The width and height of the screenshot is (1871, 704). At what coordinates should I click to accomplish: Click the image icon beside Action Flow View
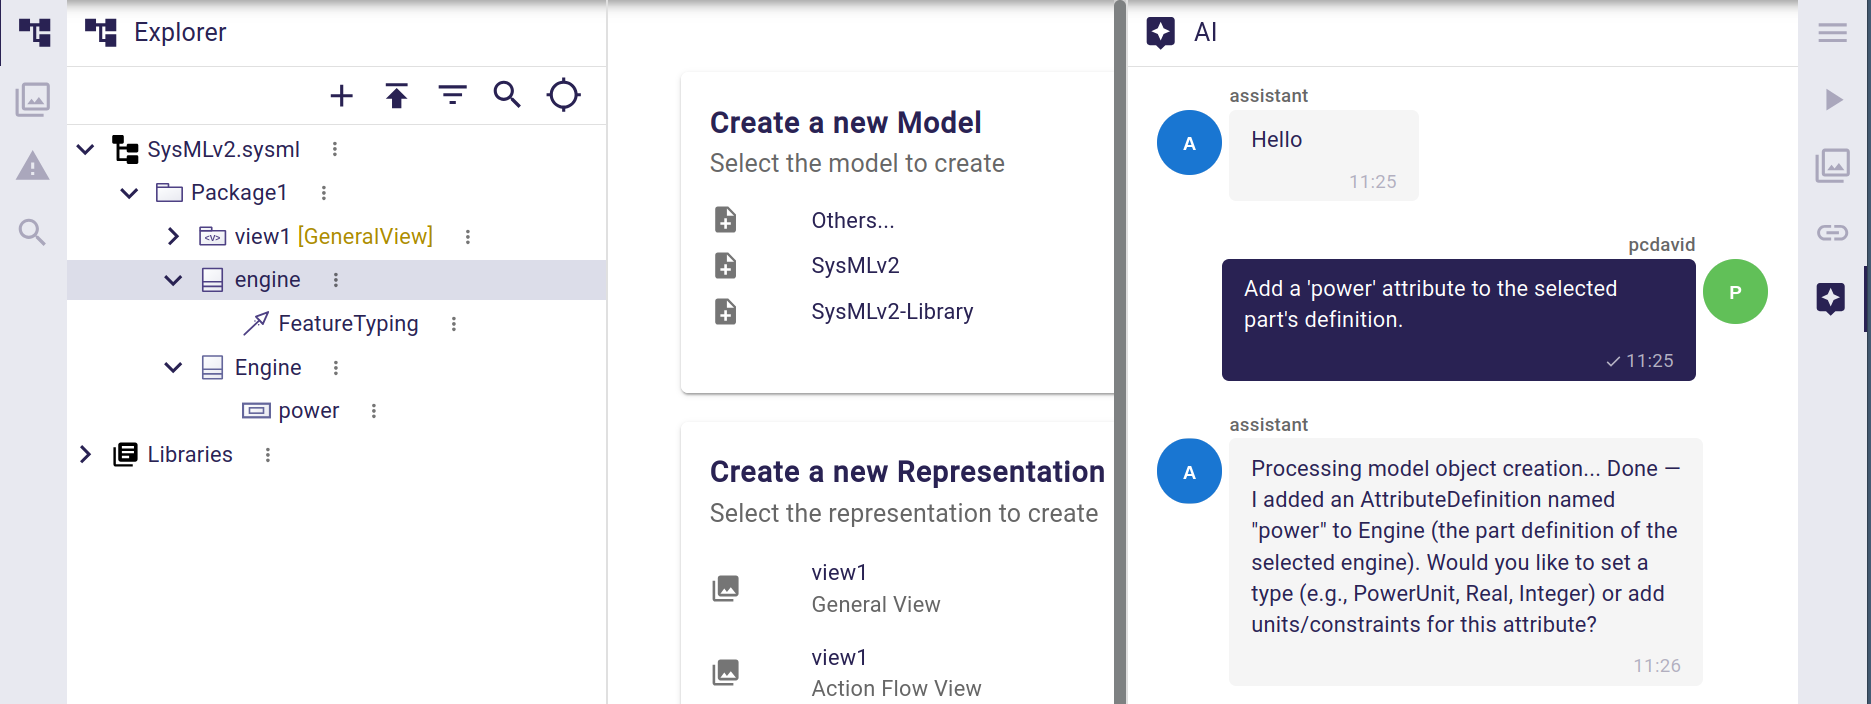726,672
